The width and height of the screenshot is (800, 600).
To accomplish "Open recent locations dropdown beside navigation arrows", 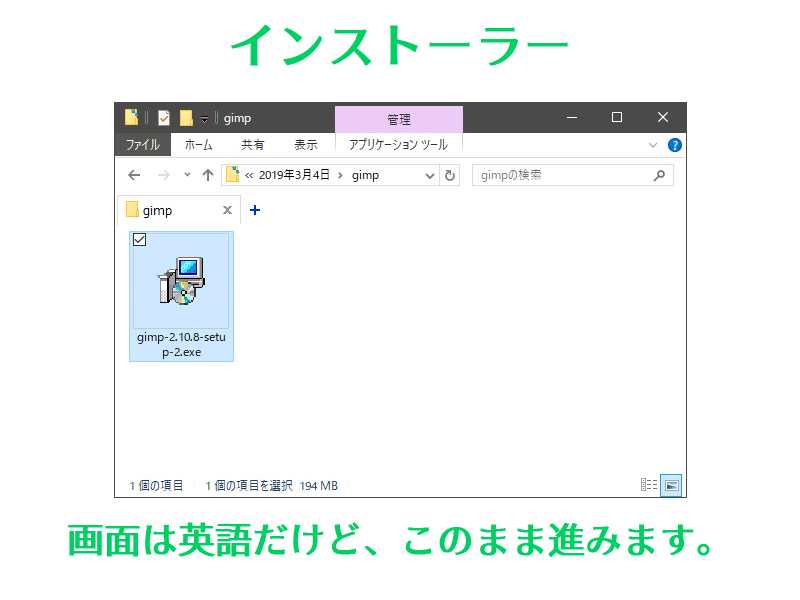I will [x=185, y=176].
